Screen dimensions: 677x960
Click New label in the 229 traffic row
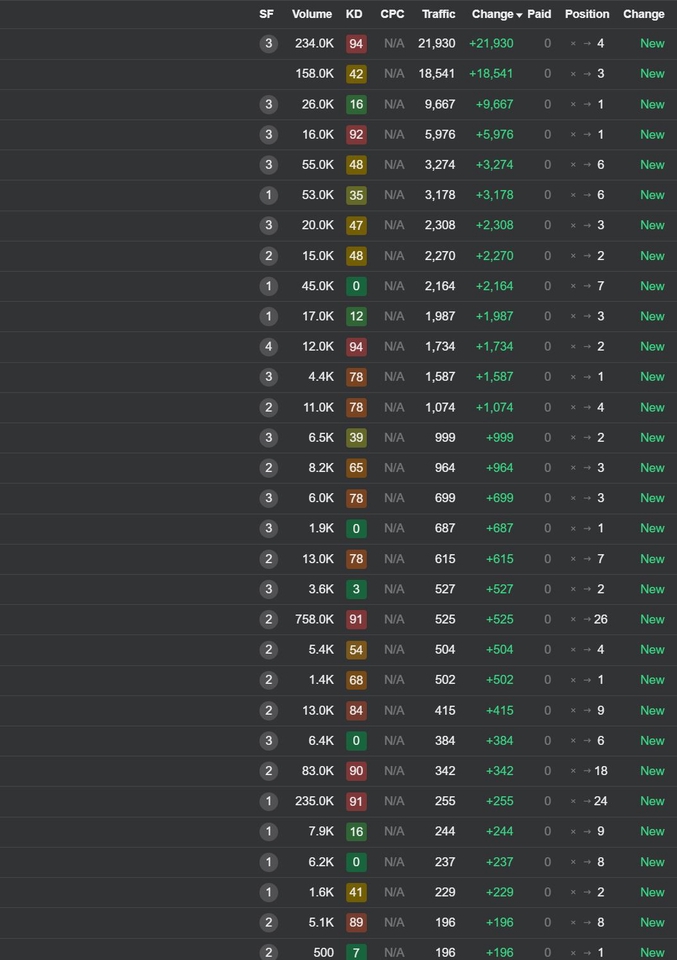[652, 892]
